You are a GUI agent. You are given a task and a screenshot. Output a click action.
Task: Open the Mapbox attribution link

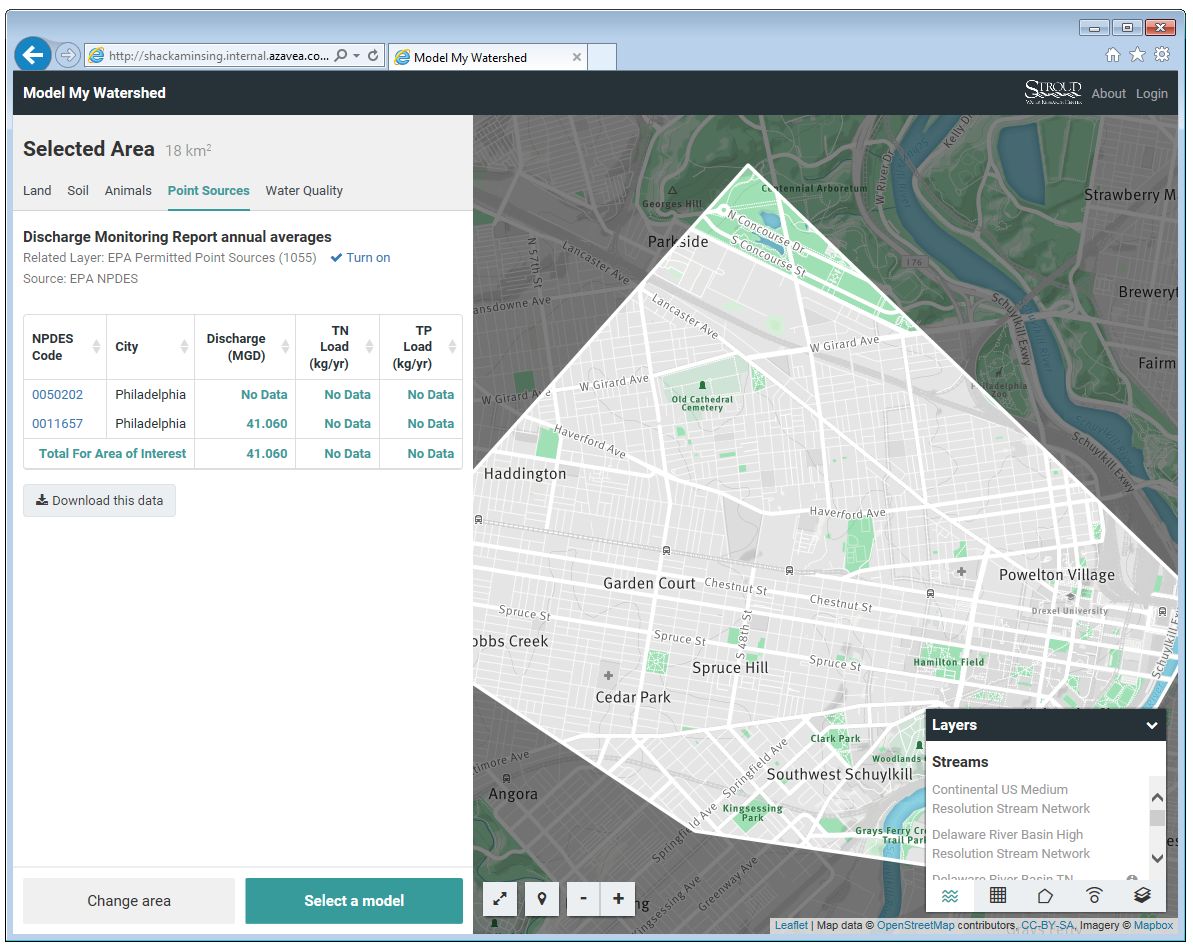[1153, 925]
